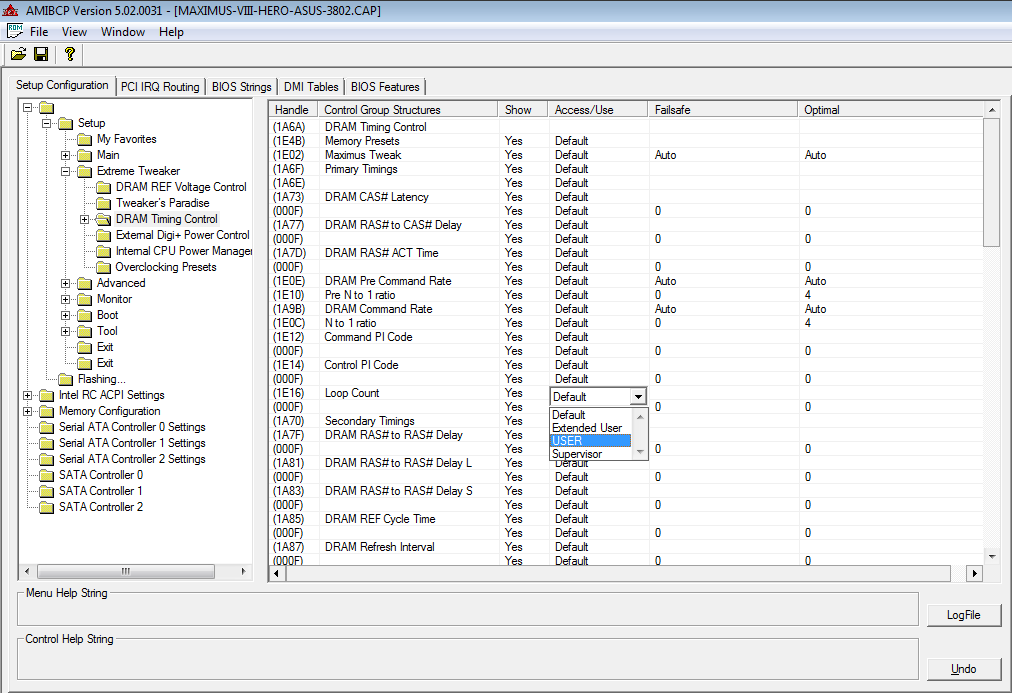Click the Tweaker's Paradise folder icon
Viewport: 1012px width, 693px height.
(103, 203)
